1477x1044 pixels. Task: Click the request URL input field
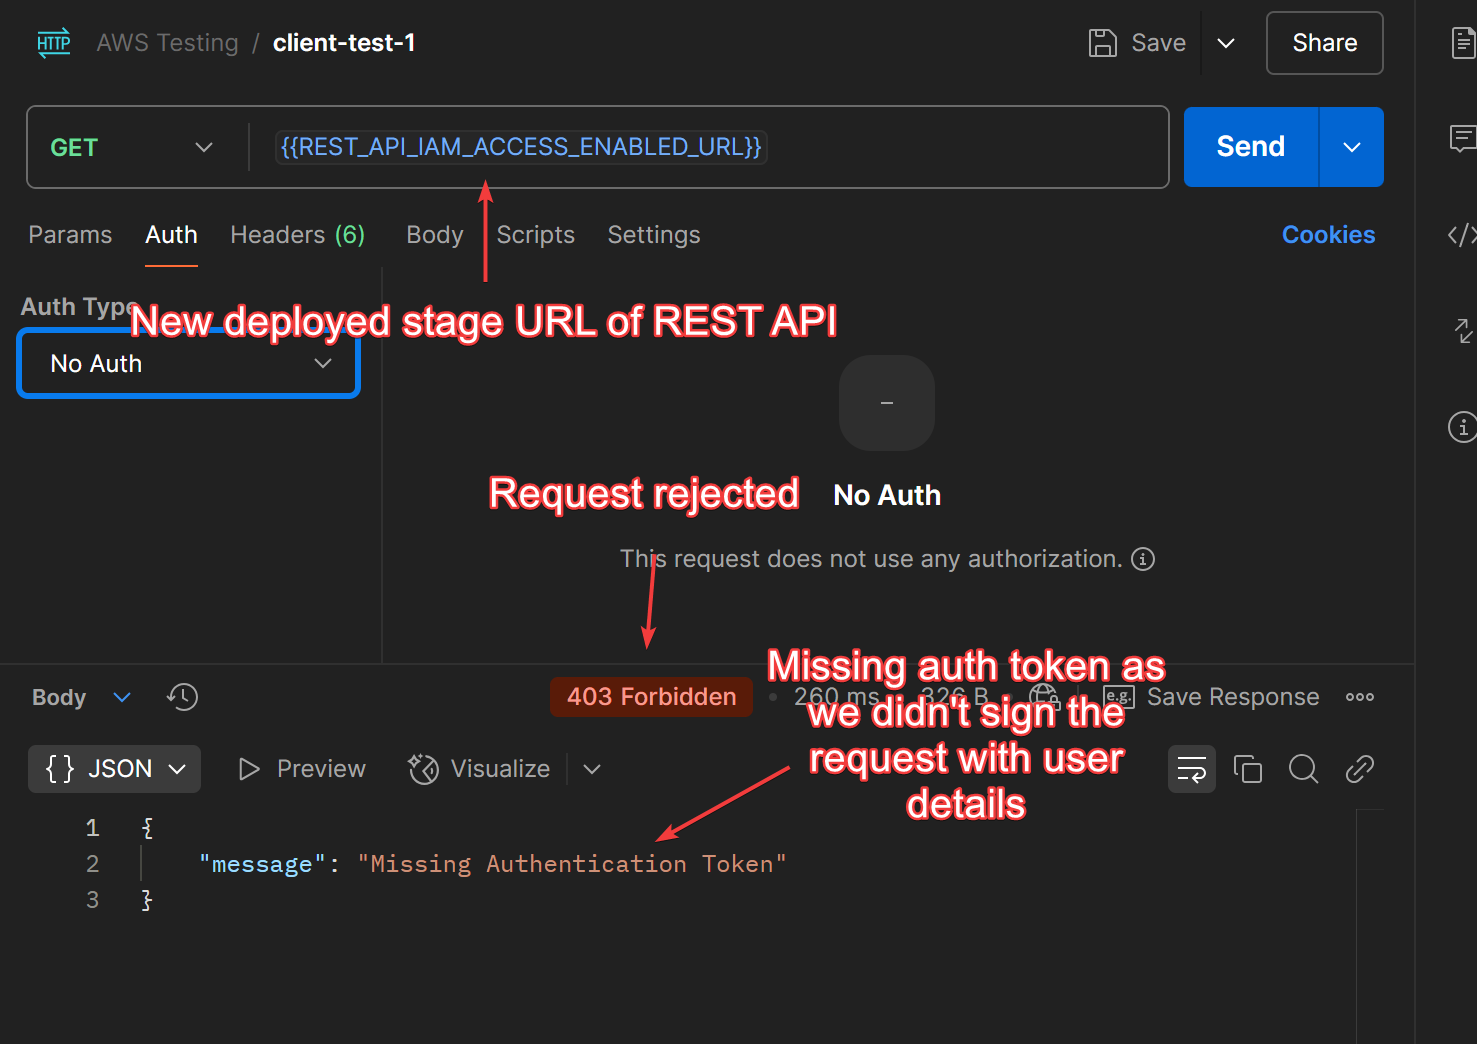pyautogui.click(x=900, y=147)
